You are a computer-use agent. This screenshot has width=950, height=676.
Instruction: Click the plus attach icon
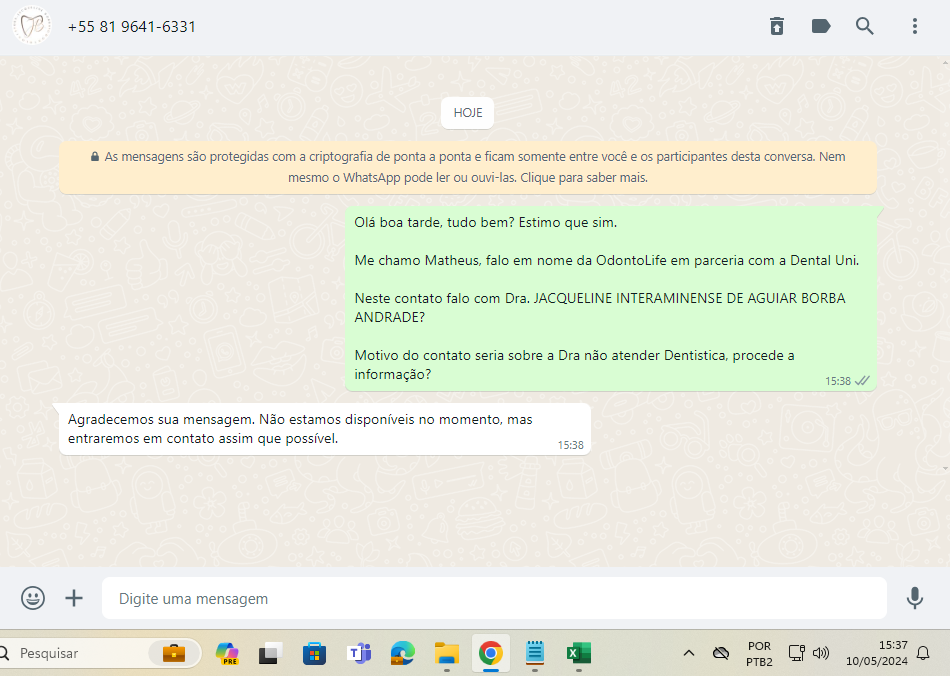pos(74,598)
